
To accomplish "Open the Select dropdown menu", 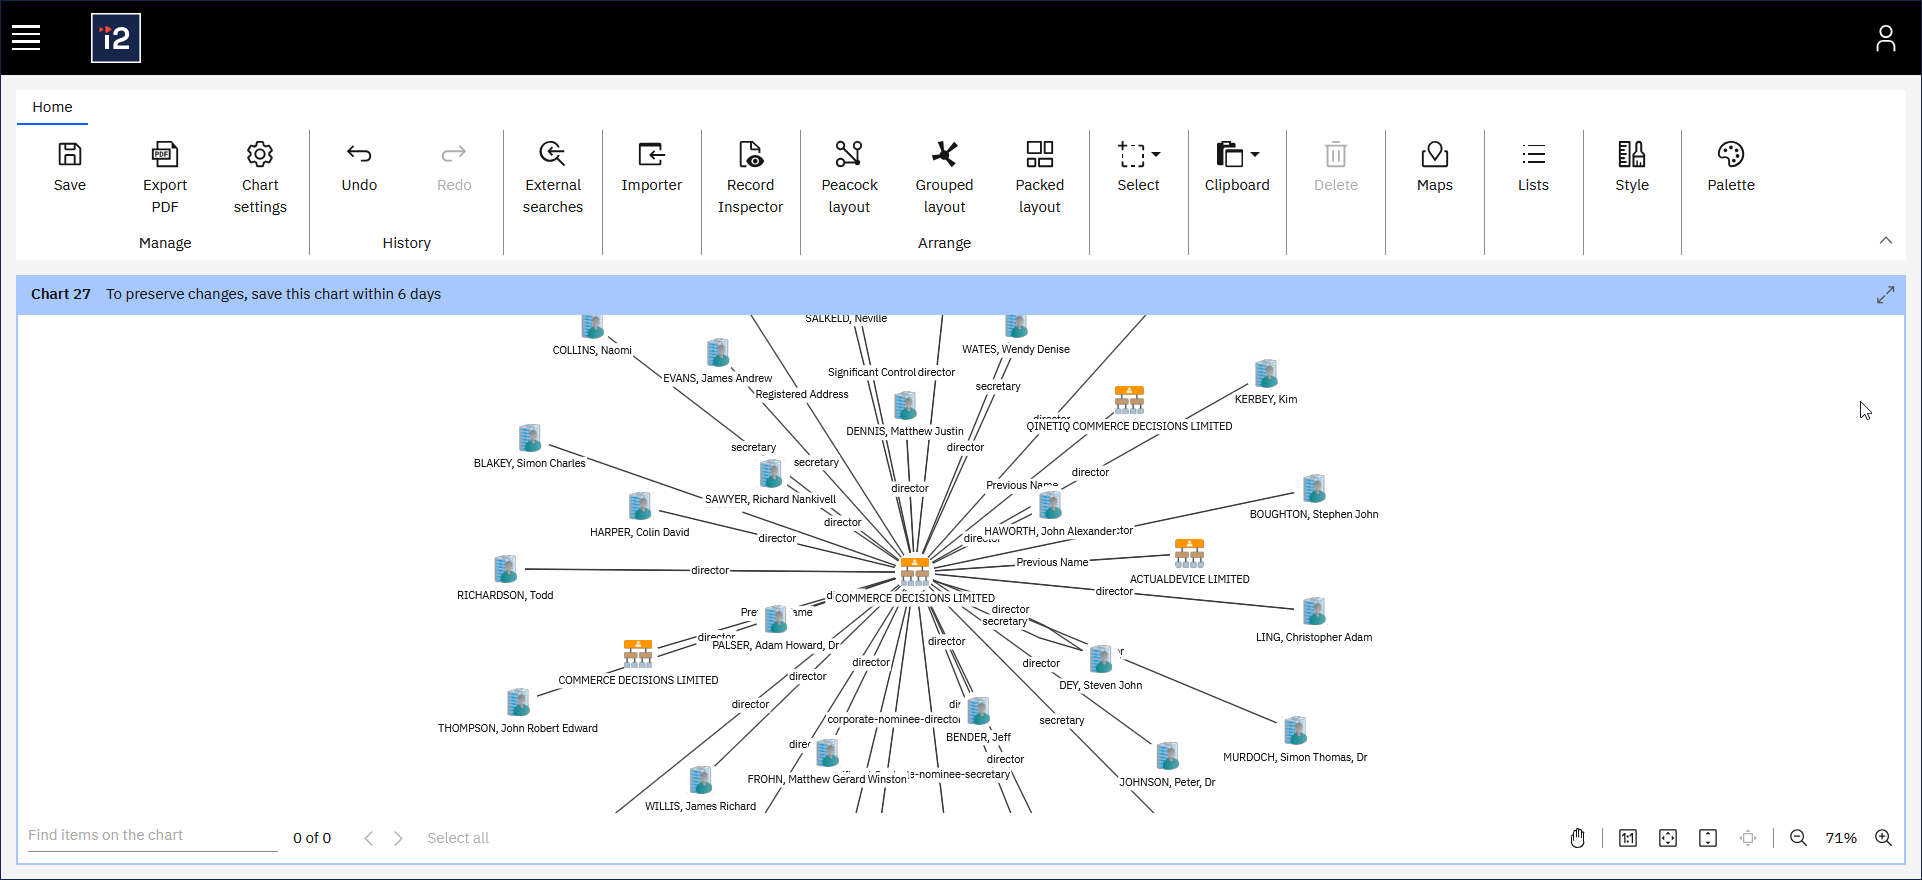I will coord(1139,167).
